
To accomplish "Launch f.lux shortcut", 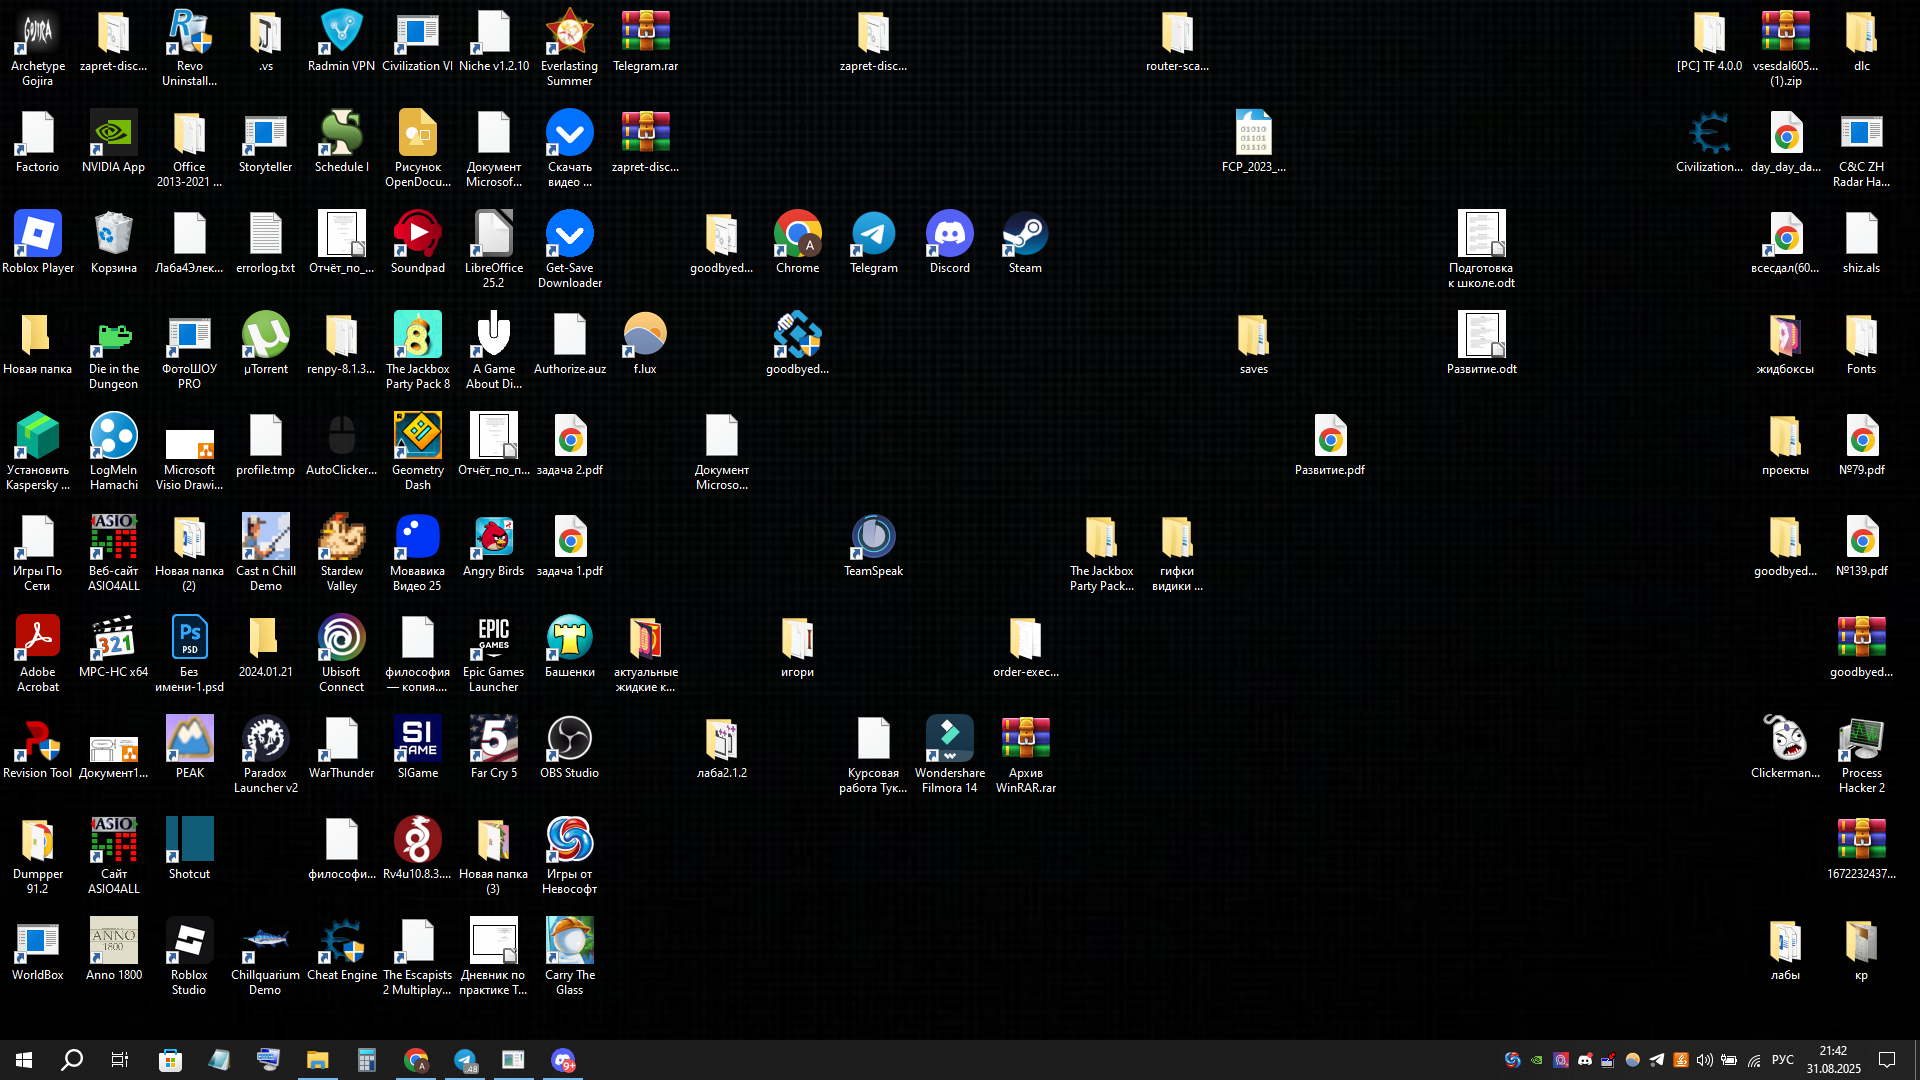I will (x=646, y=344).
